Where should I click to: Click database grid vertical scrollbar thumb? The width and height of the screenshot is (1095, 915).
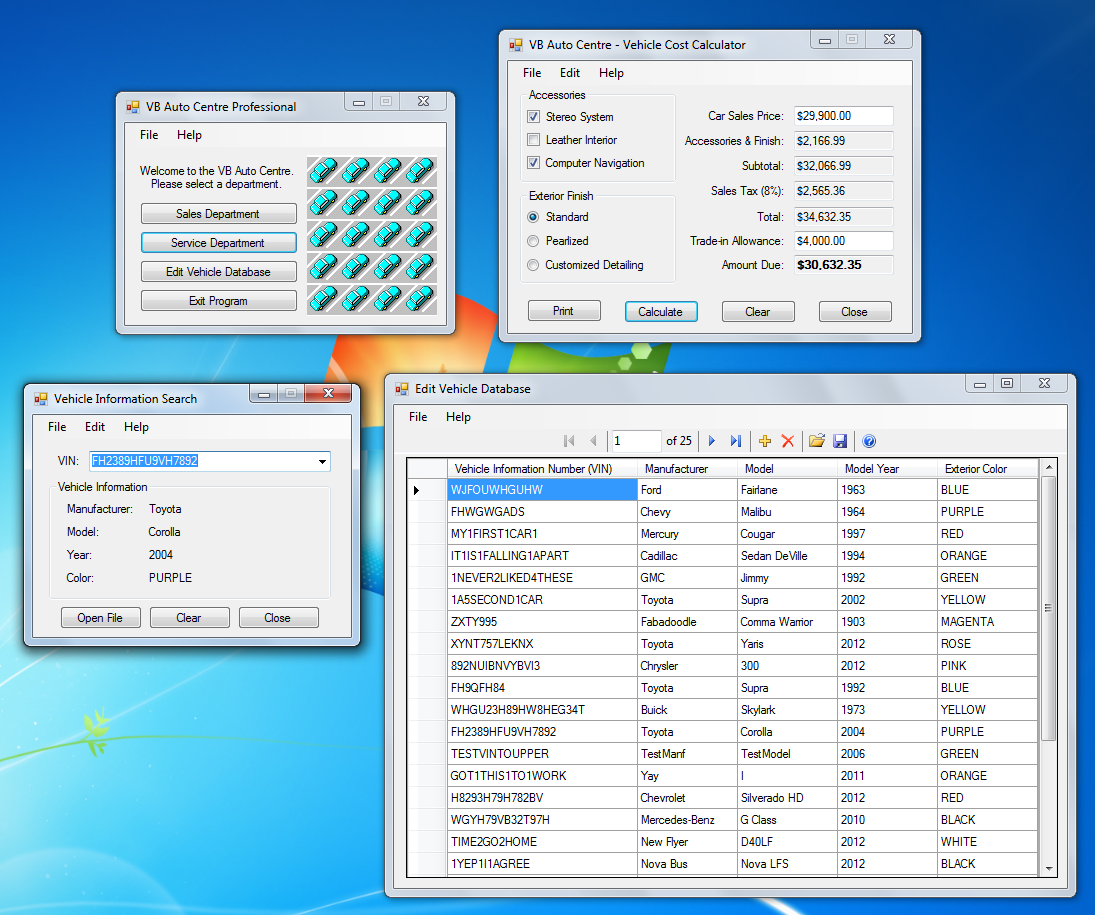(x=1048, y=608)
